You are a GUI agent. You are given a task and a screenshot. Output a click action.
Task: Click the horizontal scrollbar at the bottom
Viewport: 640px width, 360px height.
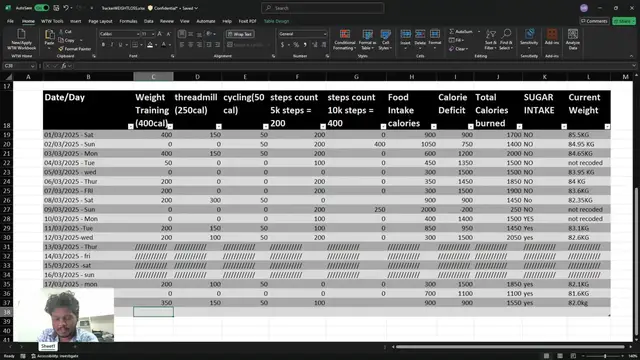pos(510,347)
